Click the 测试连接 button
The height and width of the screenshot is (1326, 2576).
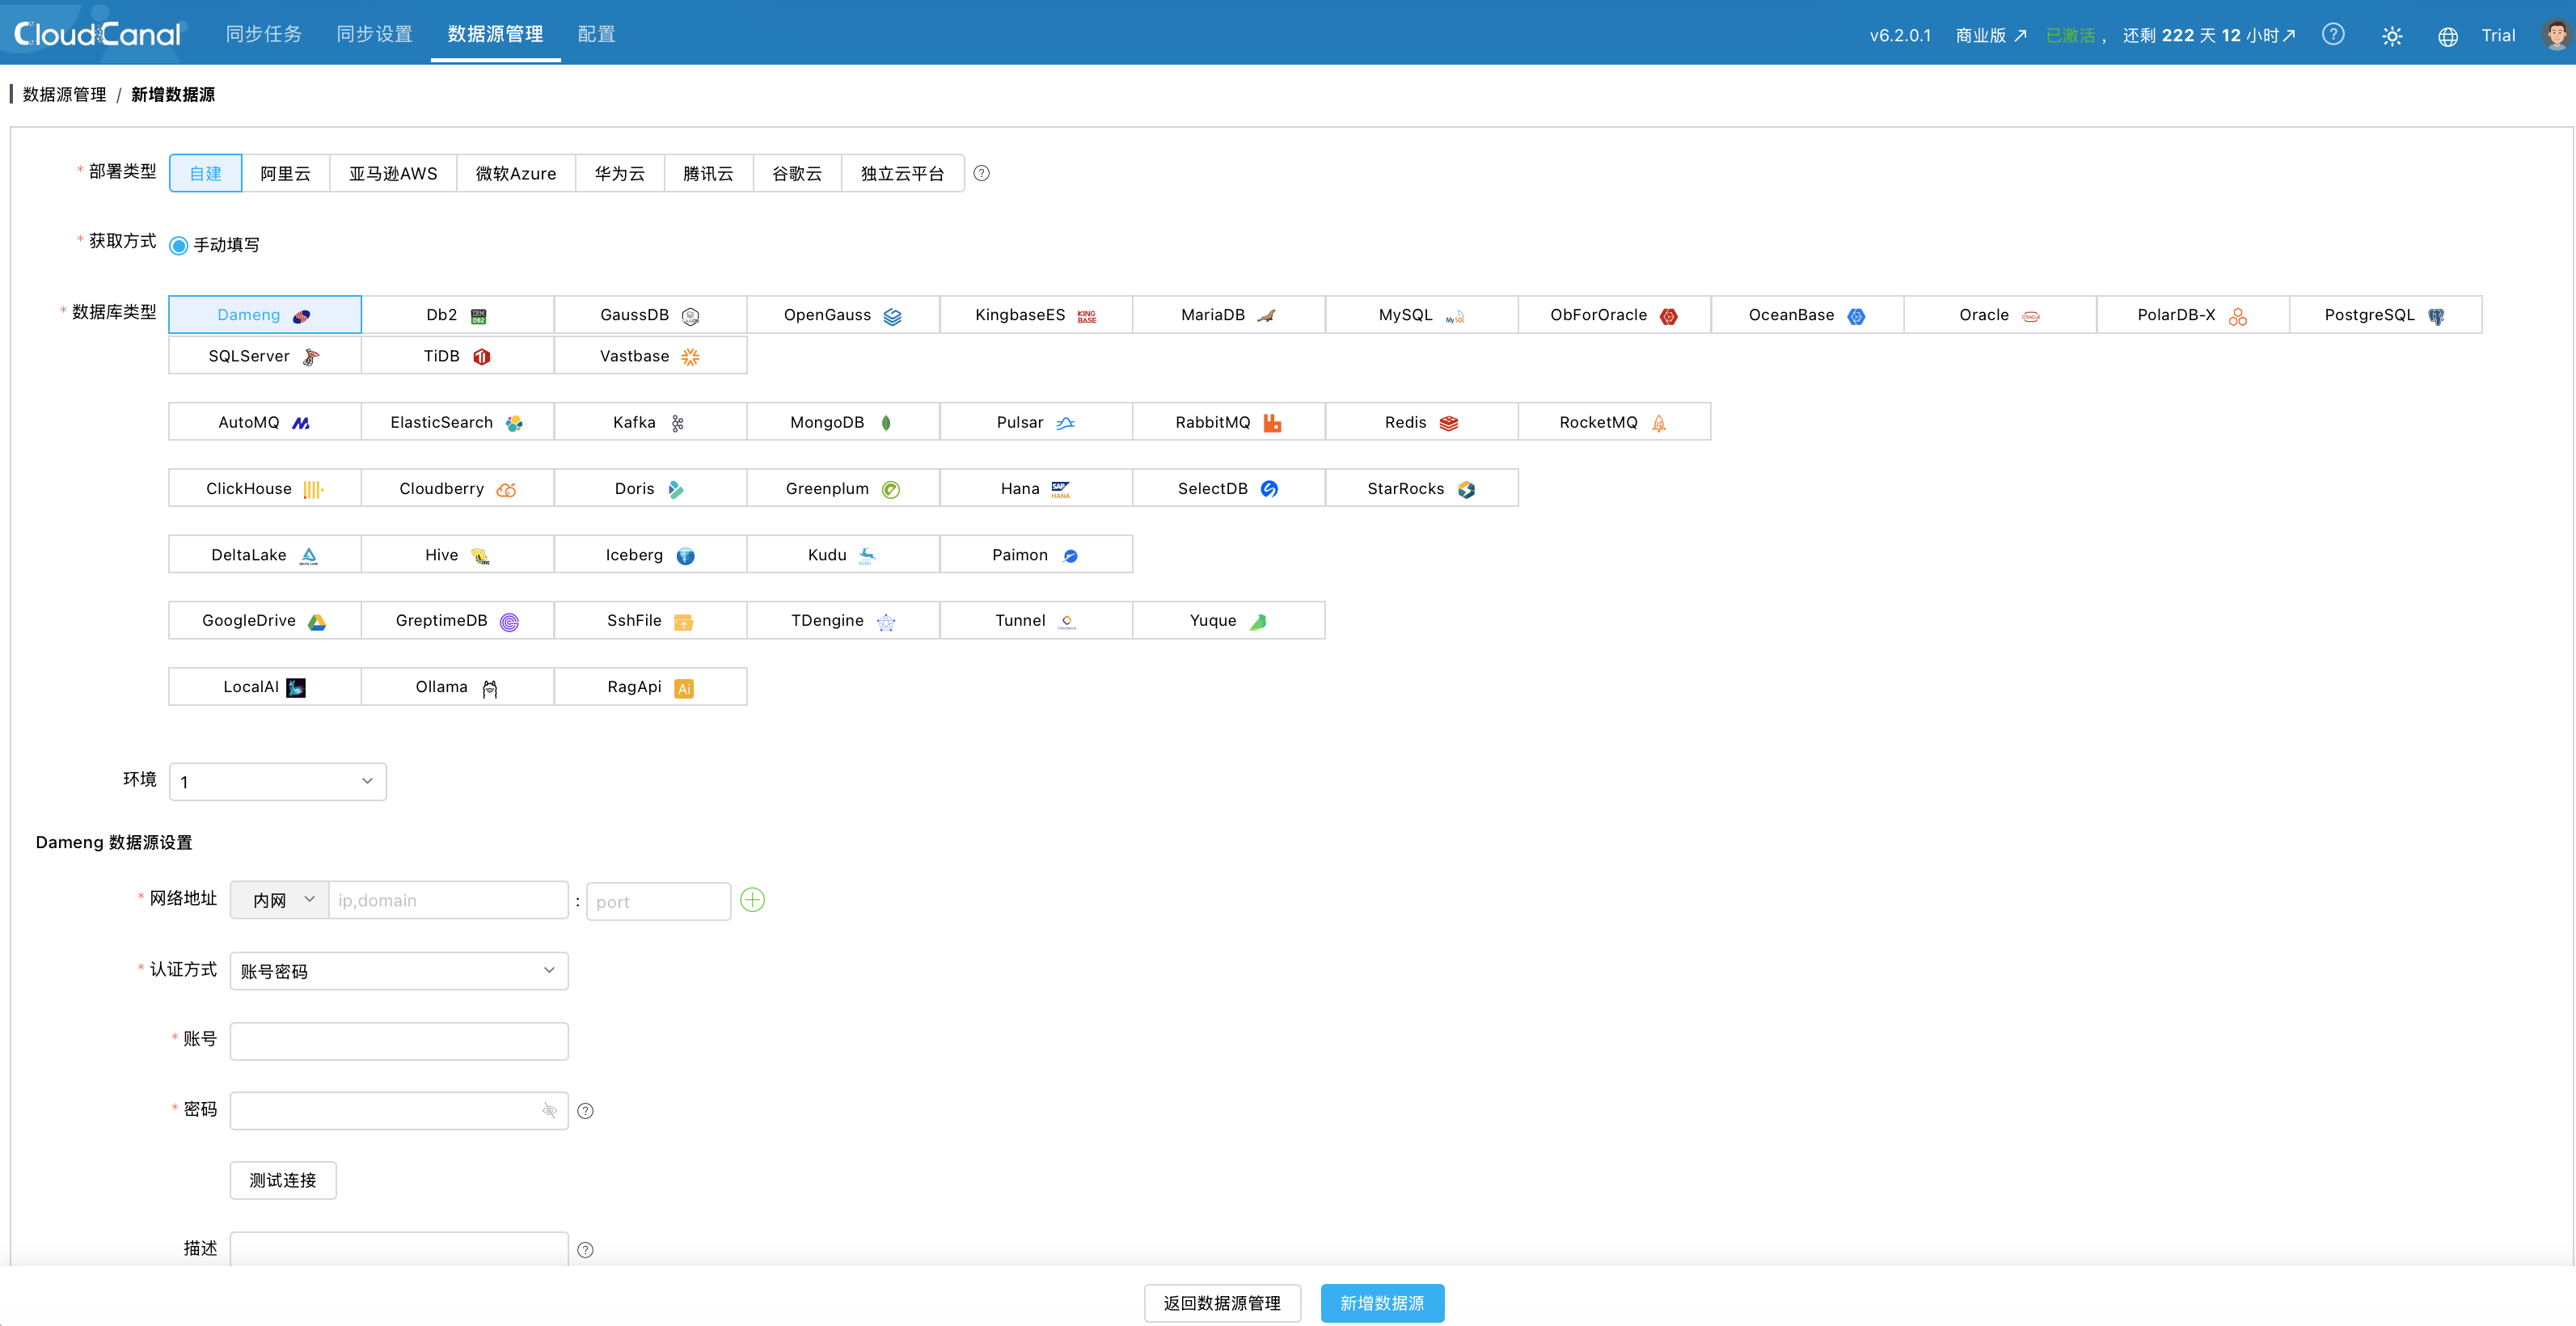[282, 1181]
